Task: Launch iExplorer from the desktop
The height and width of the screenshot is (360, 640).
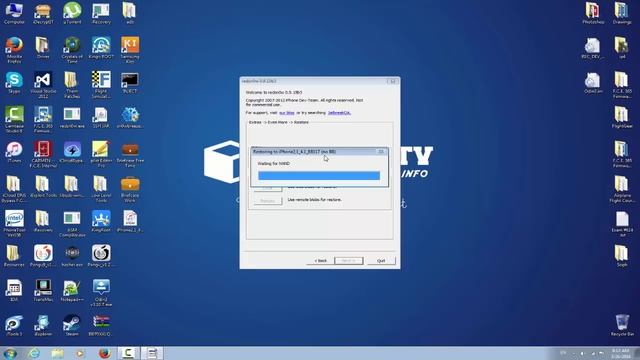Action: click(x=43, y=325)
